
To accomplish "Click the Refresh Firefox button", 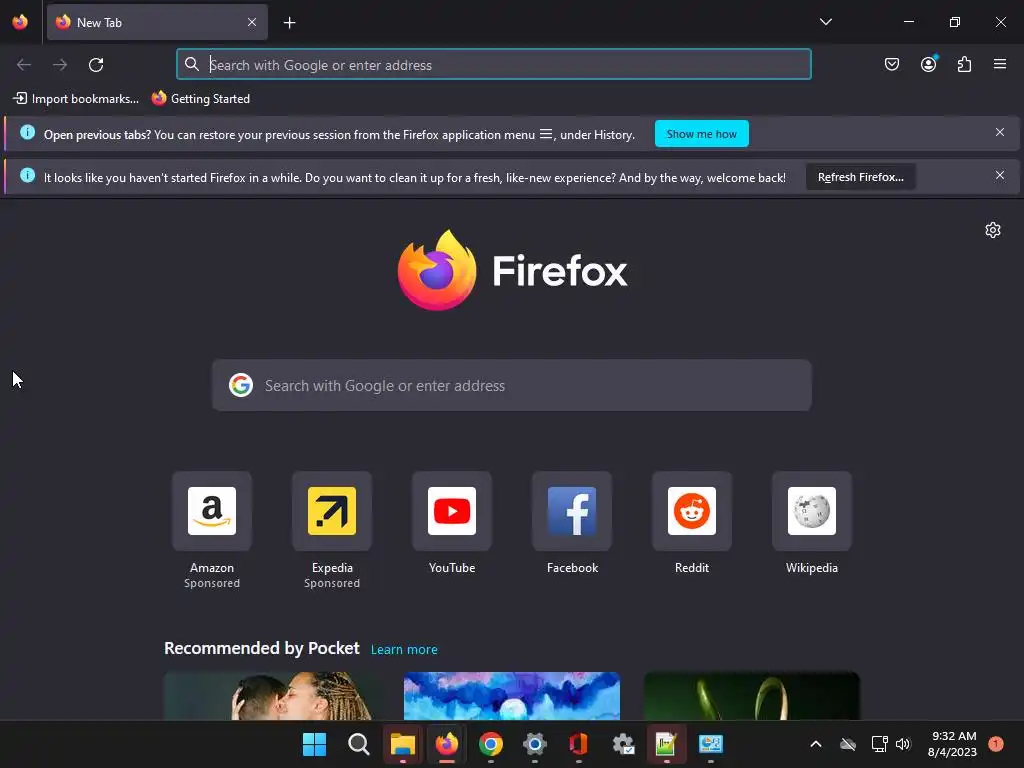I will pos(861,177).
